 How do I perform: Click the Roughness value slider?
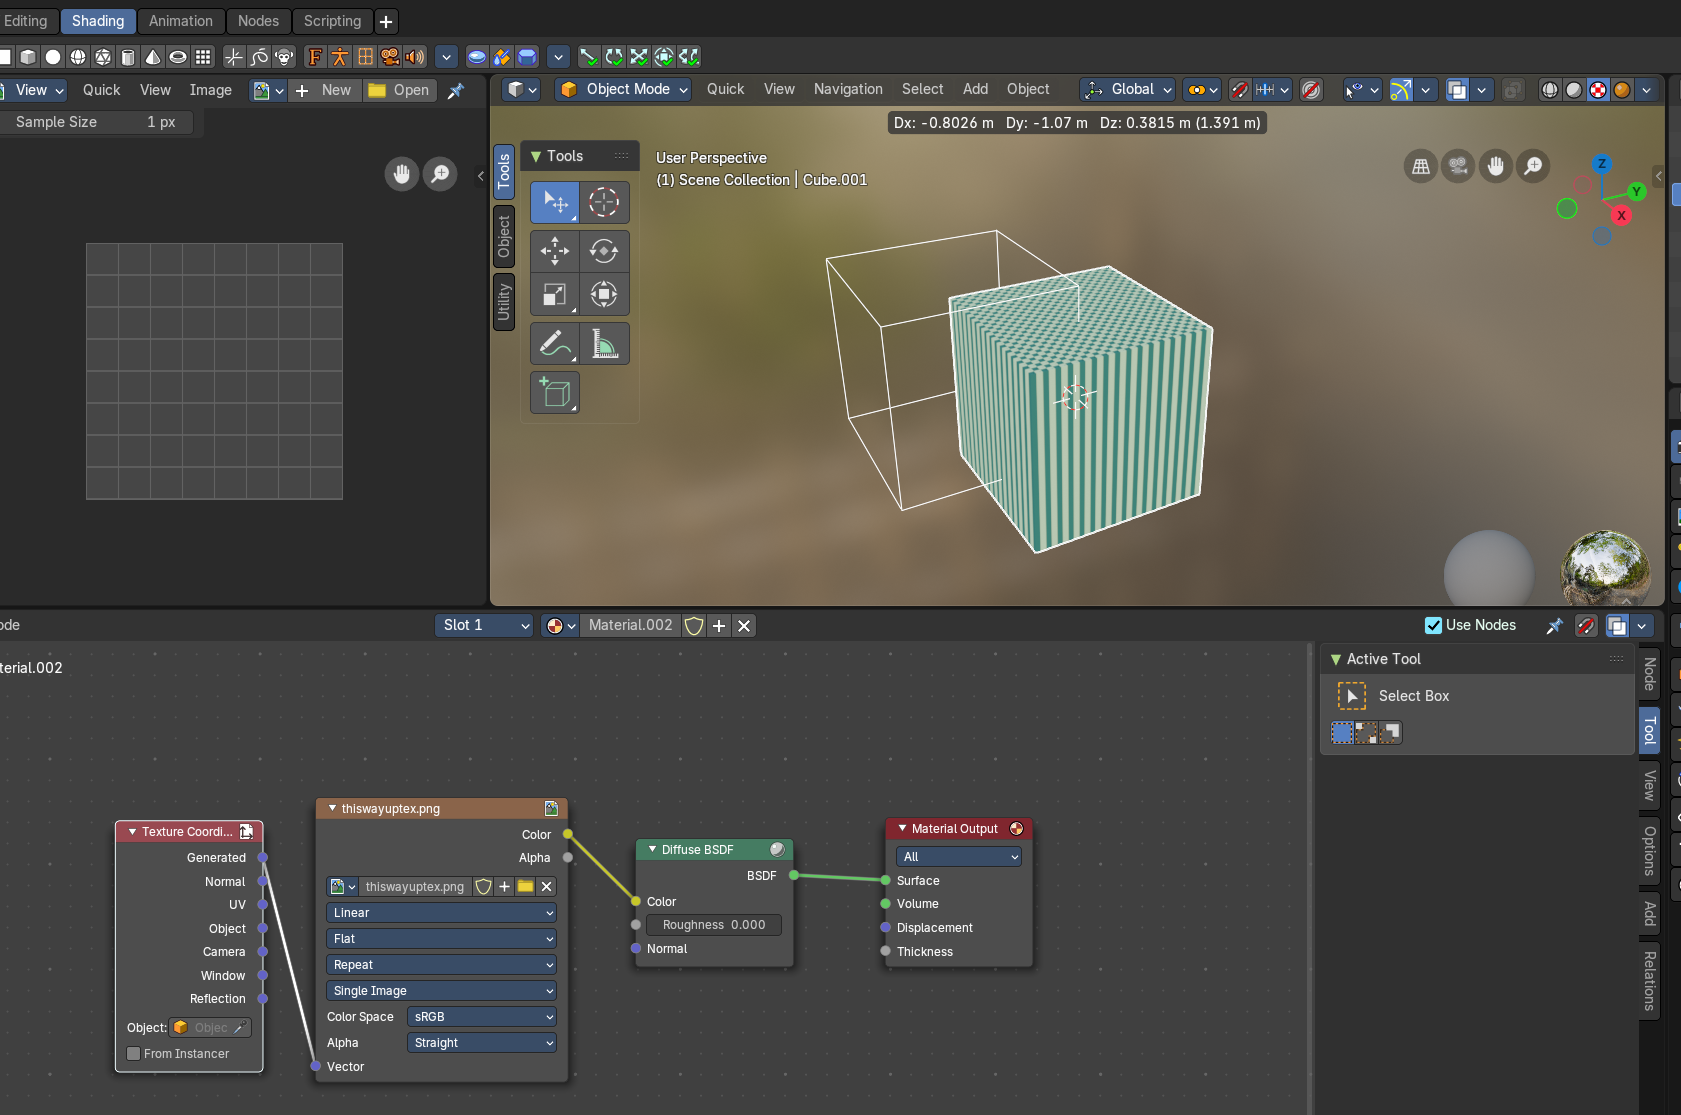coord(714,925)
